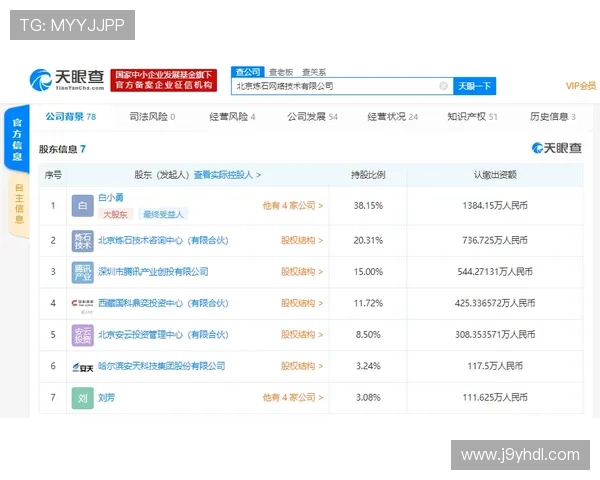This screenshot has width=600, height=480.
Task: Select the 3.08% shareholding cell
Action: (x=368, y=397)
